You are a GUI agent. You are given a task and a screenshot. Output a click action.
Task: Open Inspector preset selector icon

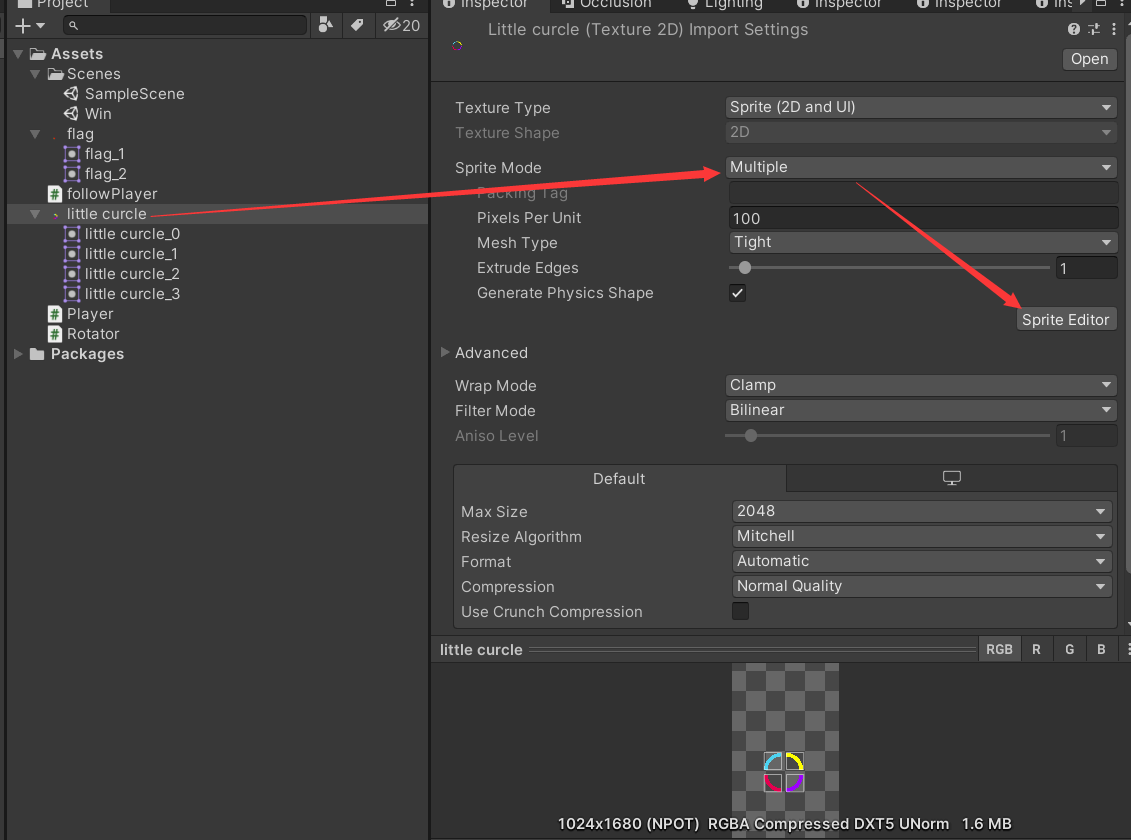point(1094,29)
